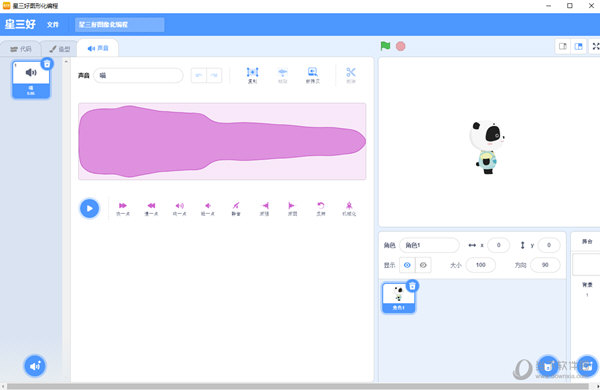Switch to large stage layout
Viewport: 600px width, 390px height.
579,46
